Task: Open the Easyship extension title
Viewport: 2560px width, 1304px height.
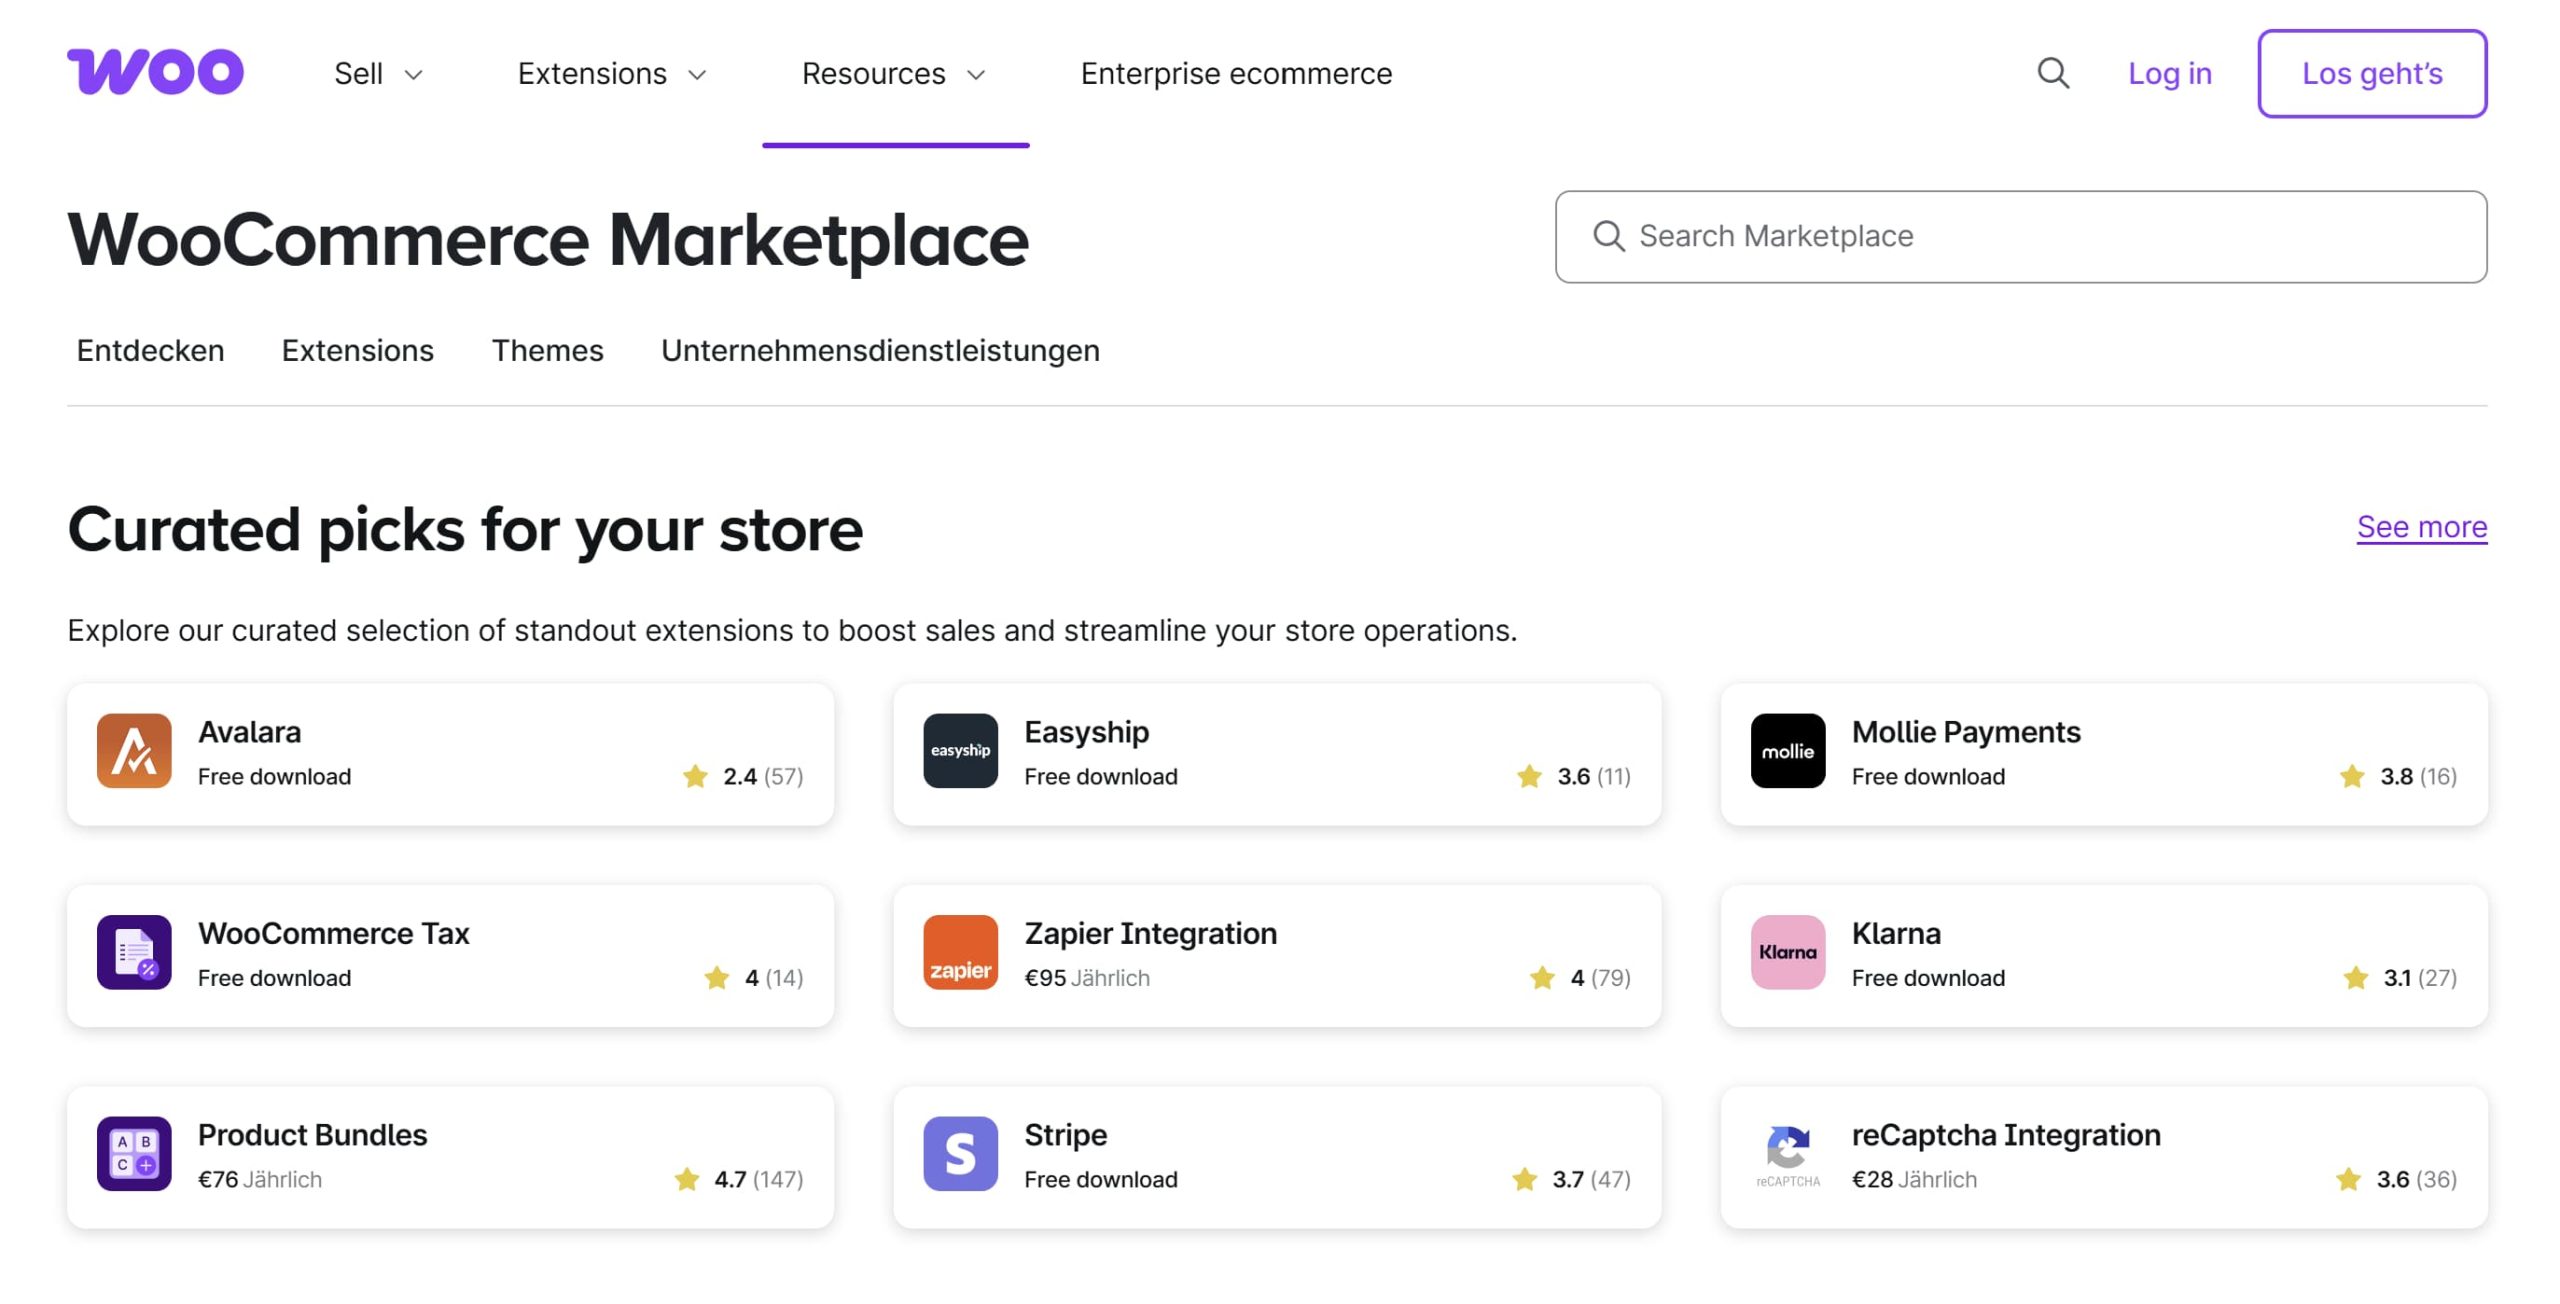Action: pyautogui.click(x=1087, y=732)
